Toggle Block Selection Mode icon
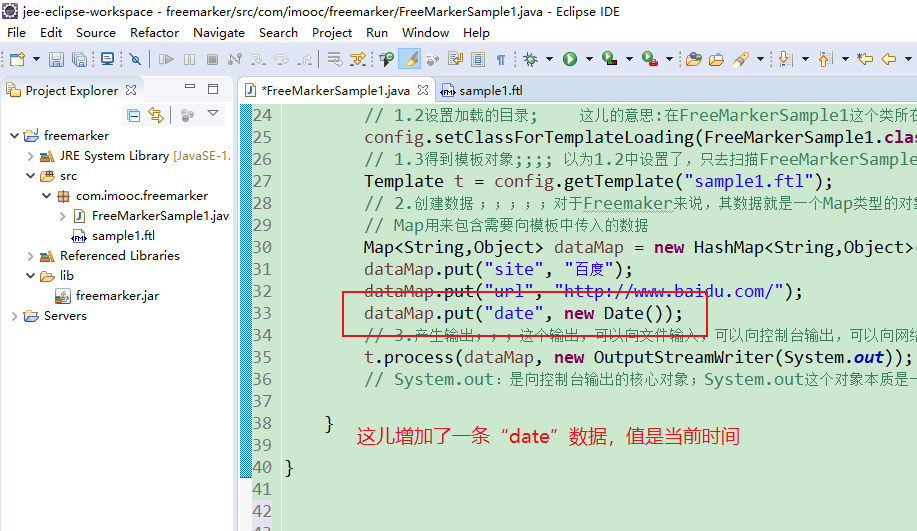The height and width of the screenshot is (531, 917). [x=478, y=59]
